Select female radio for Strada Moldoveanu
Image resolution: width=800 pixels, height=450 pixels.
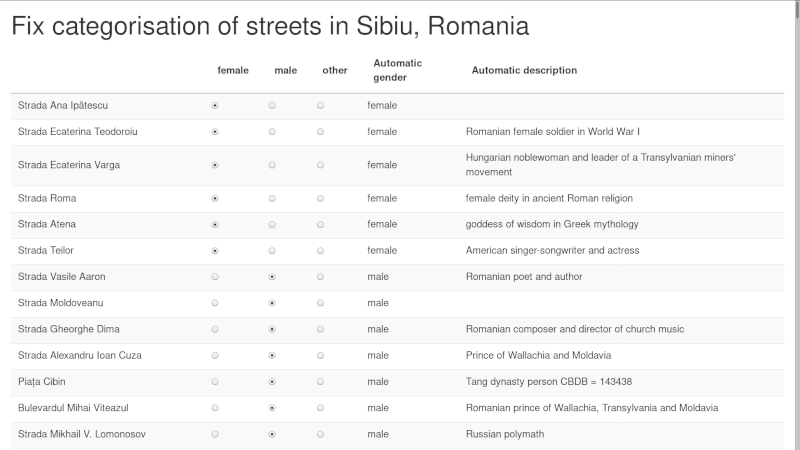(x=215, y=303)
